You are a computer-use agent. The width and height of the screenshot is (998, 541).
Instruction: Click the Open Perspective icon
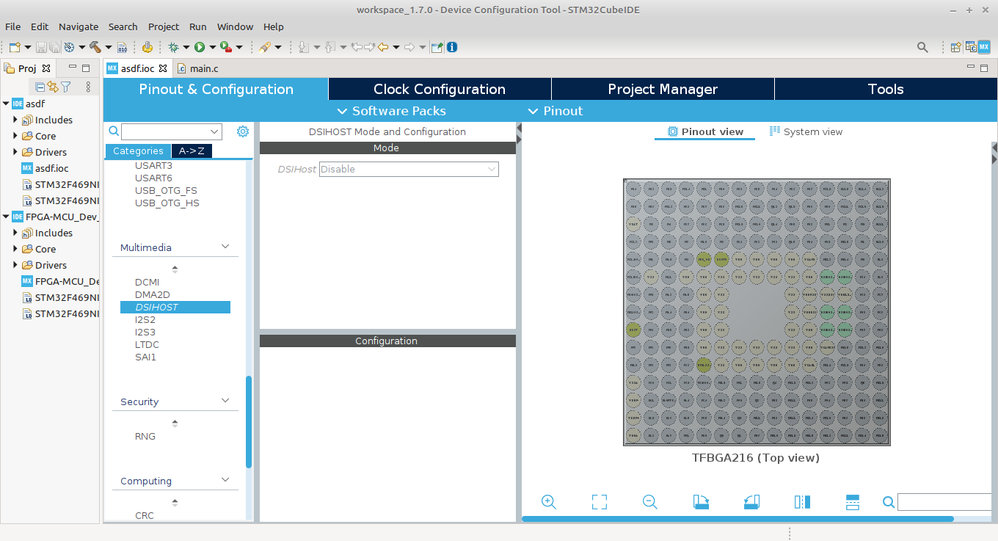955,47
